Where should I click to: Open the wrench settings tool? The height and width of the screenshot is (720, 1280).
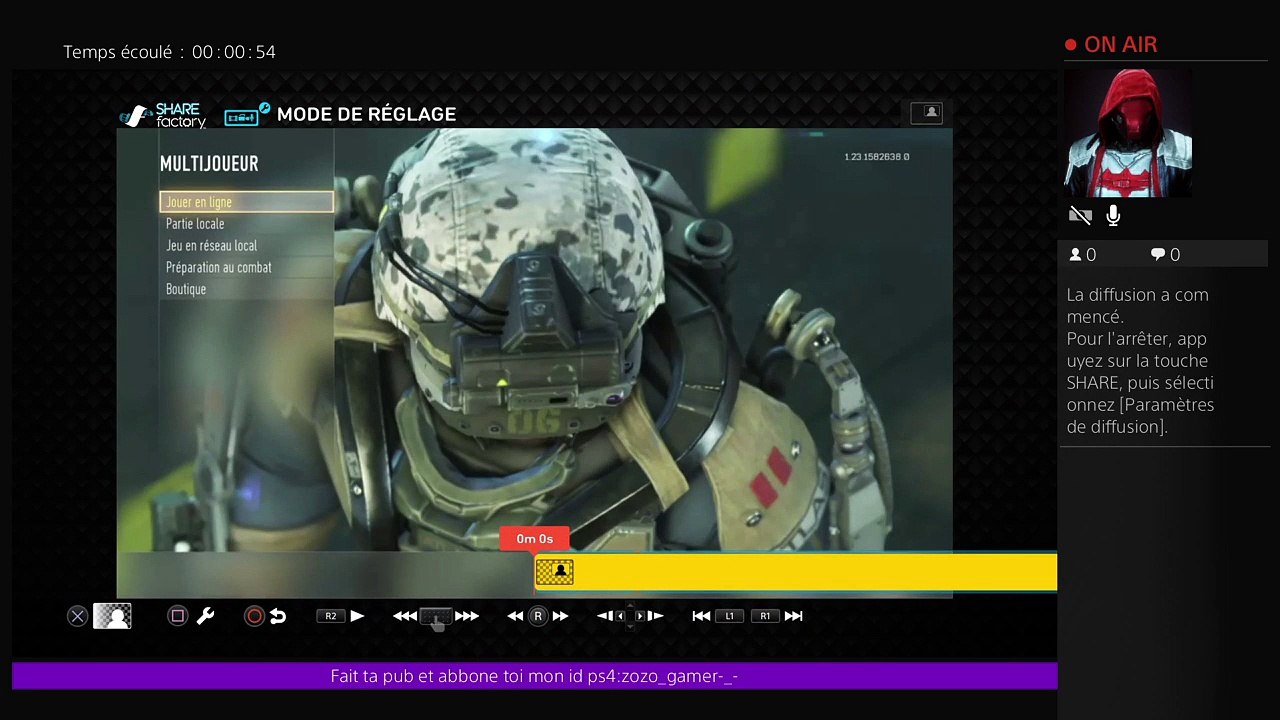(x=205, y=616)
